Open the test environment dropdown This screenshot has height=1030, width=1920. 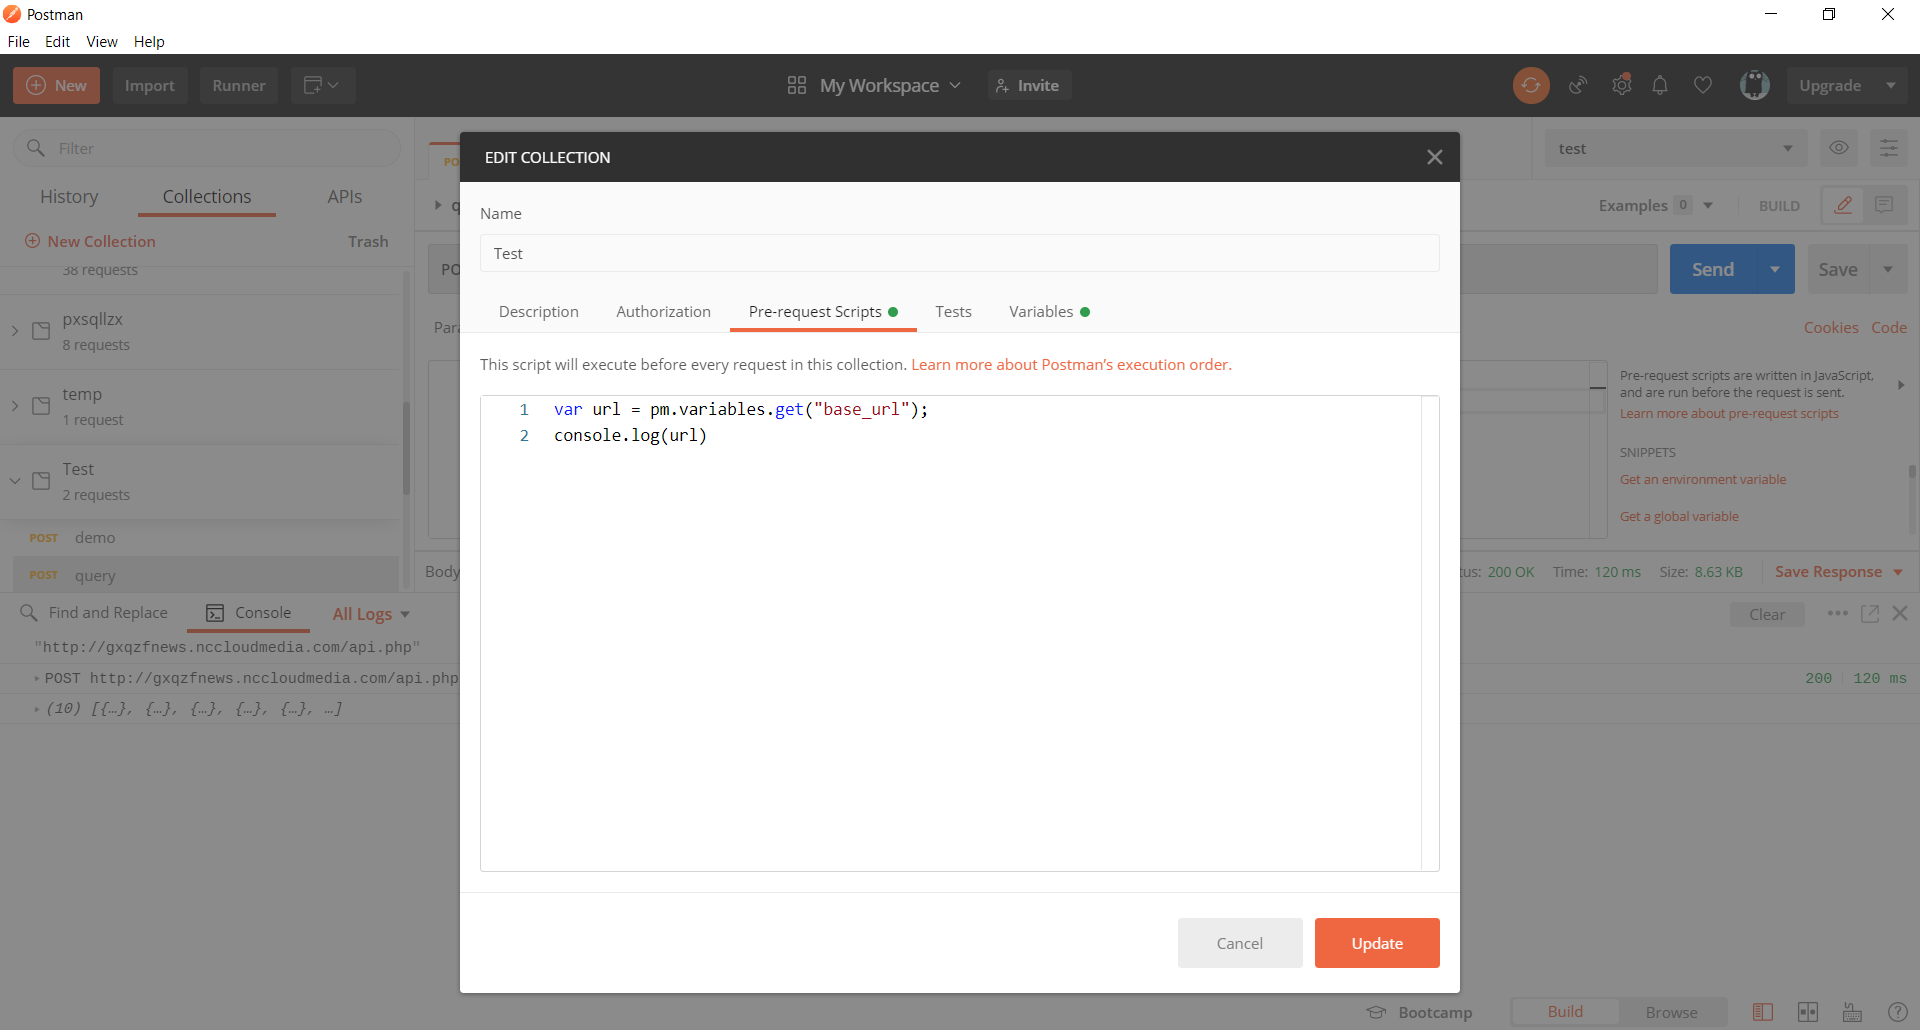(1676, 148)
